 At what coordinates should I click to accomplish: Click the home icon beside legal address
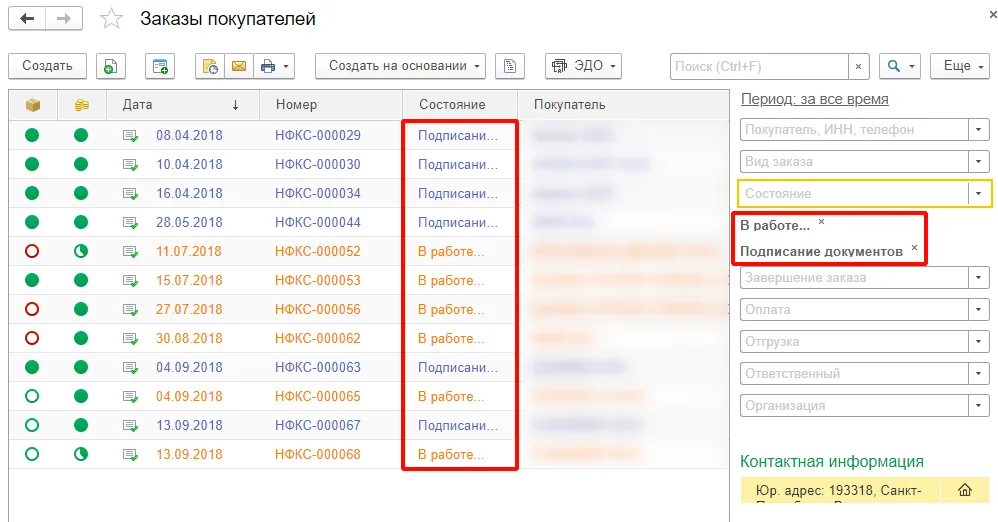(x=965, y=490)
